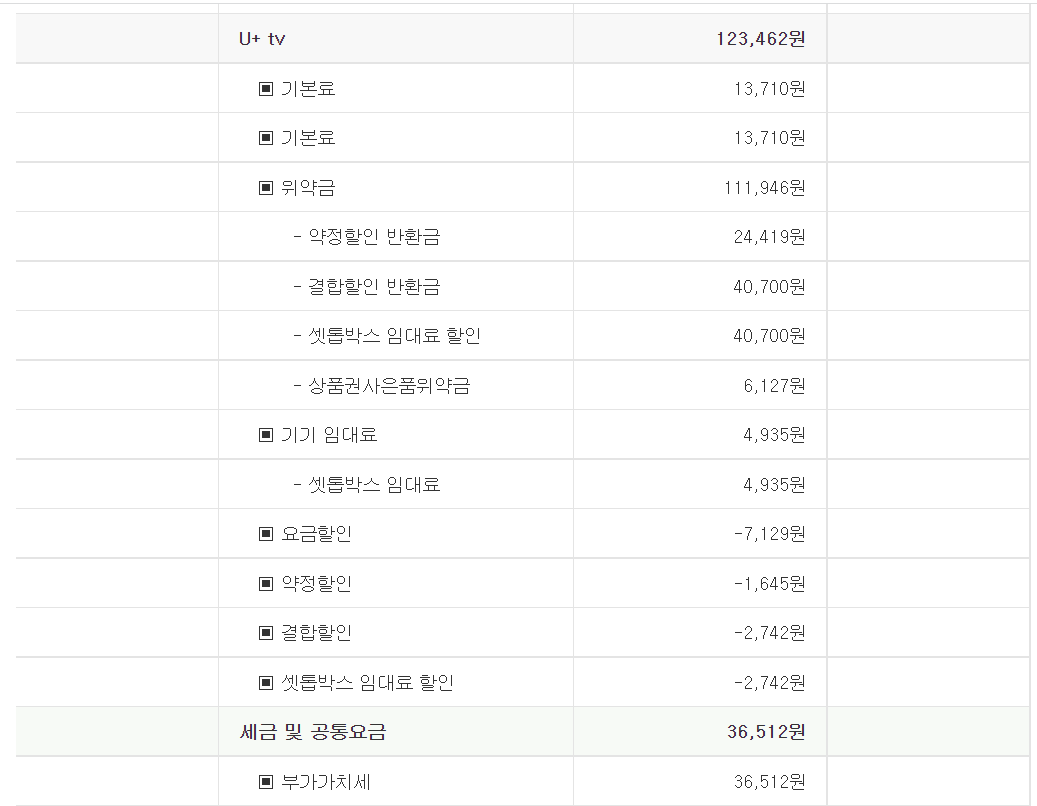Click the -1,645원 discount amount
The width and height of the screenshot is (1037, 806).
(x=768, y=583)
